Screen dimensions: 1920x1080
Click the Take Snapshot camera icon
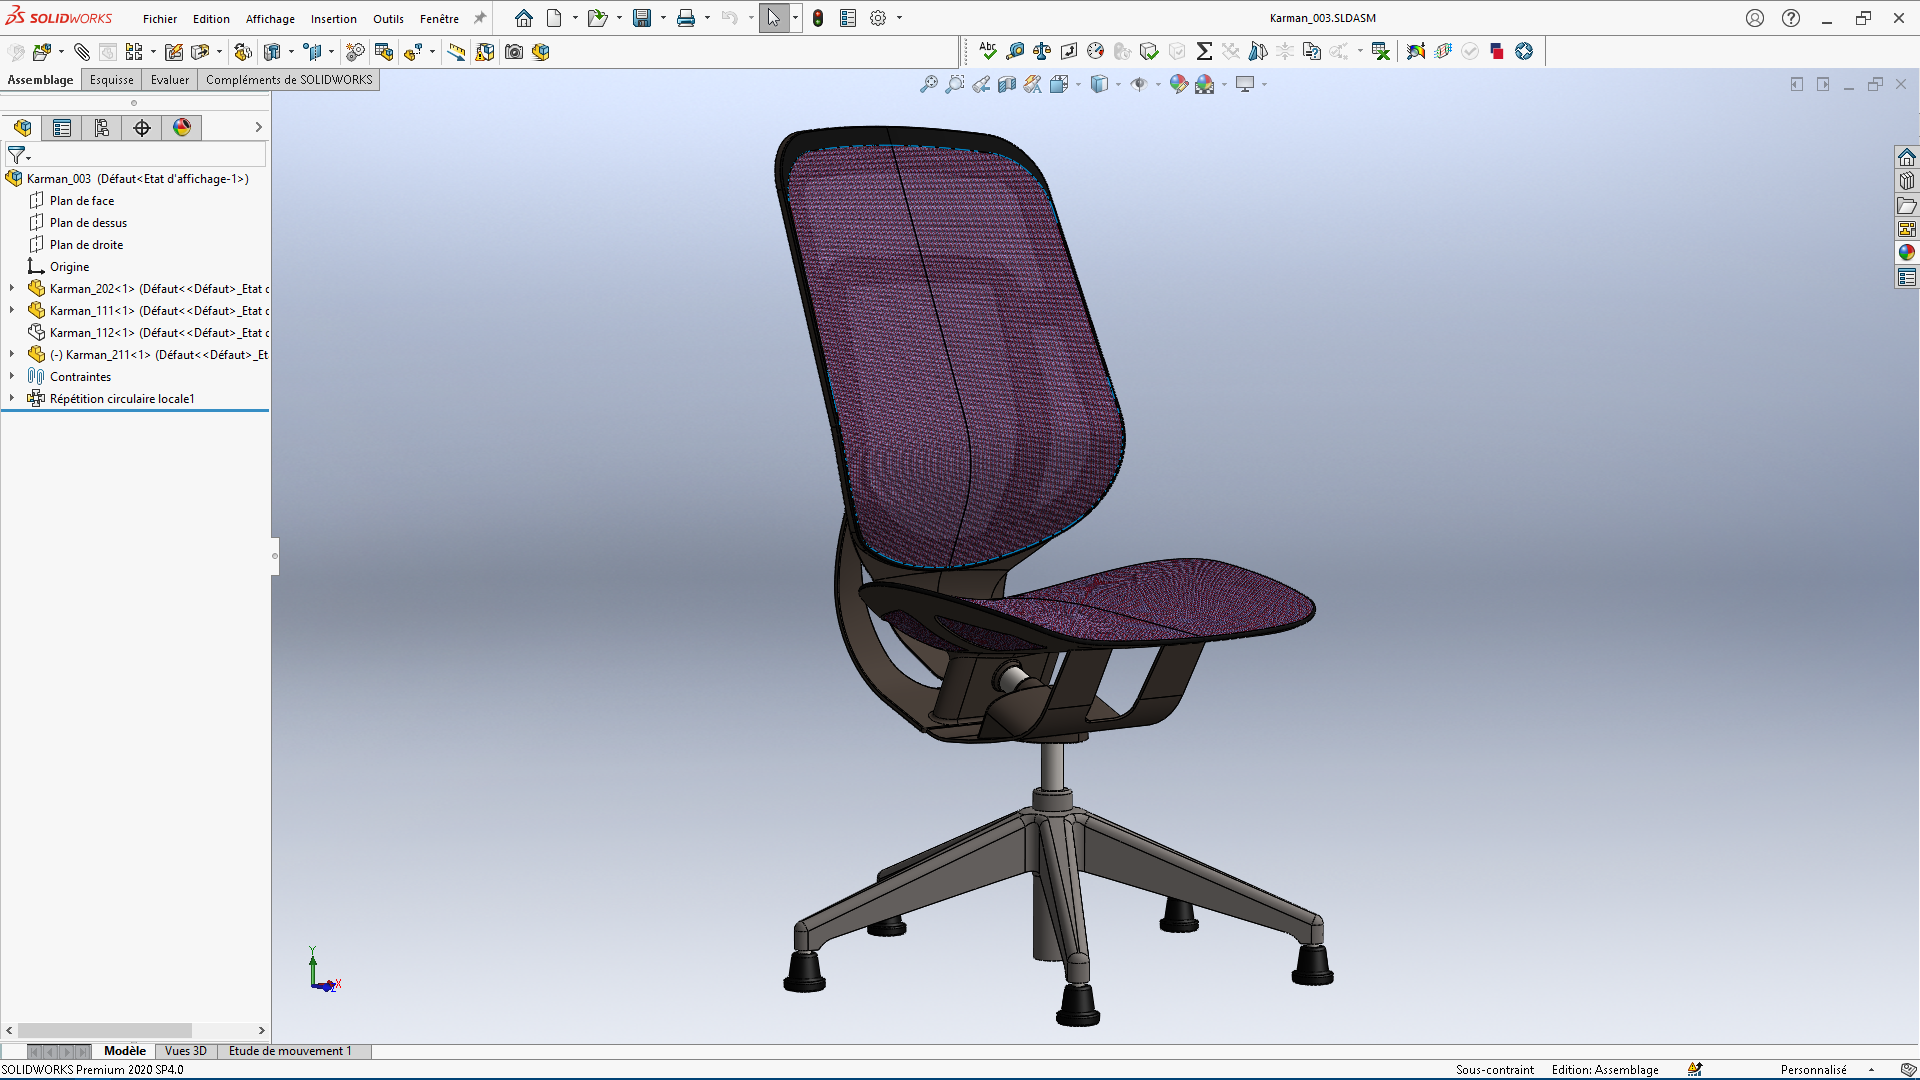coord(514,52)
